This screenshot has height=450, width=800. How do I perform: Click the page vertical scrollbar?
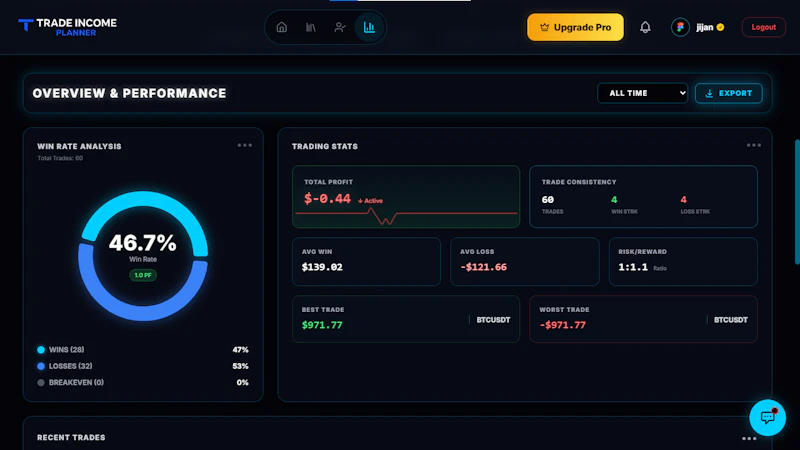(x=796, y=202)
